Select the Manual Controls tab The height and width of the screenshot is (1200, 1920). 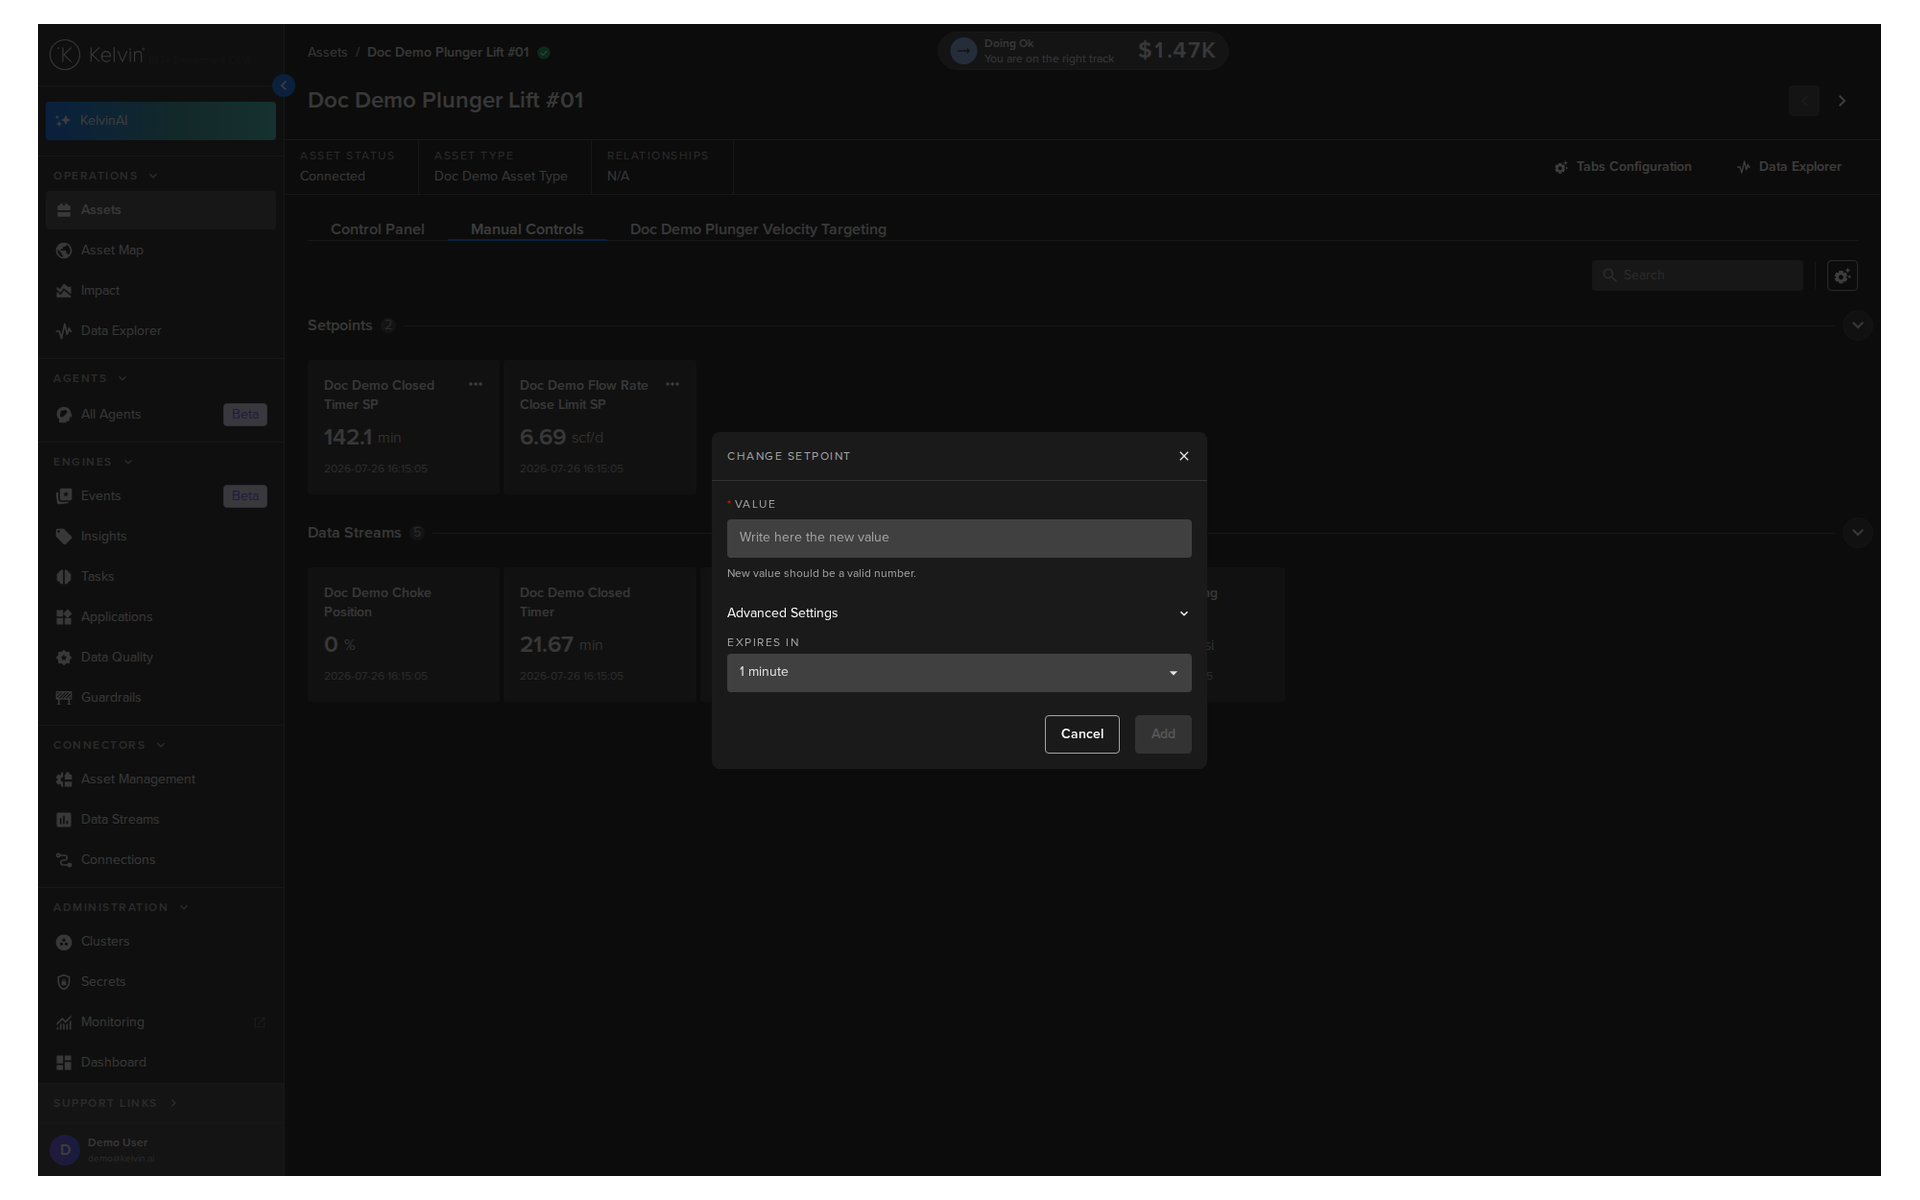pyautogui.click(x=527, y=229)
